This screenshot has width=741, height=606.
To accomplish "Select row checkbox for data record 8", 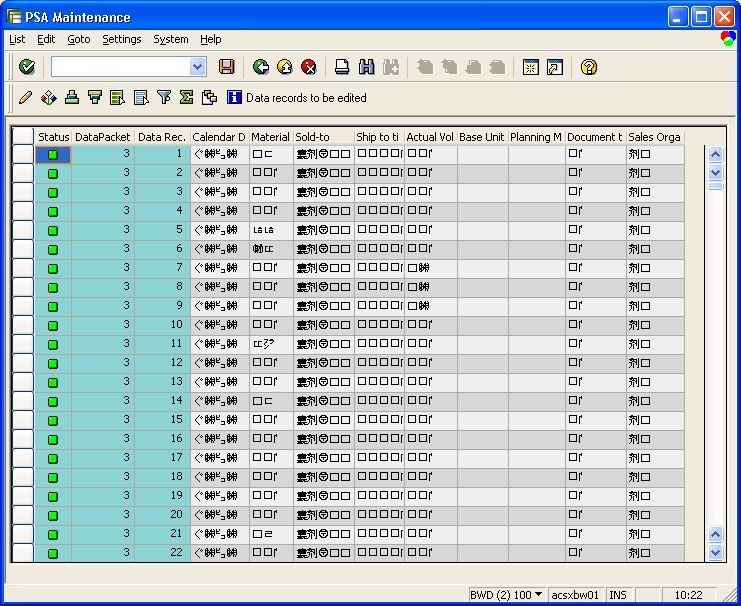I will 23,287.
